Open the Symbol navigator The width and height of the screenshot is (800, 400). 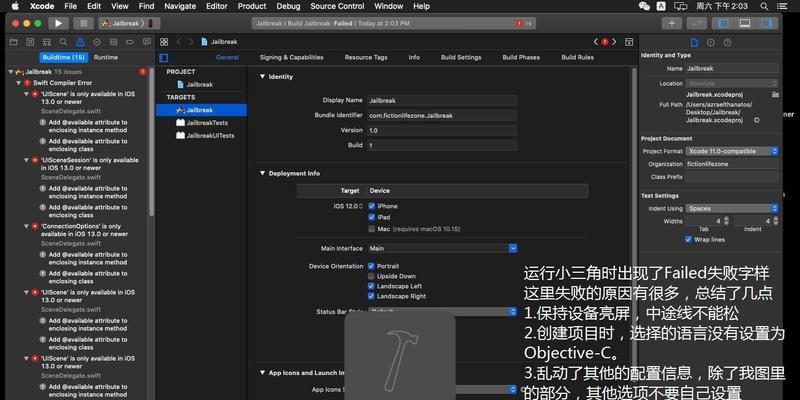point(46,42)
